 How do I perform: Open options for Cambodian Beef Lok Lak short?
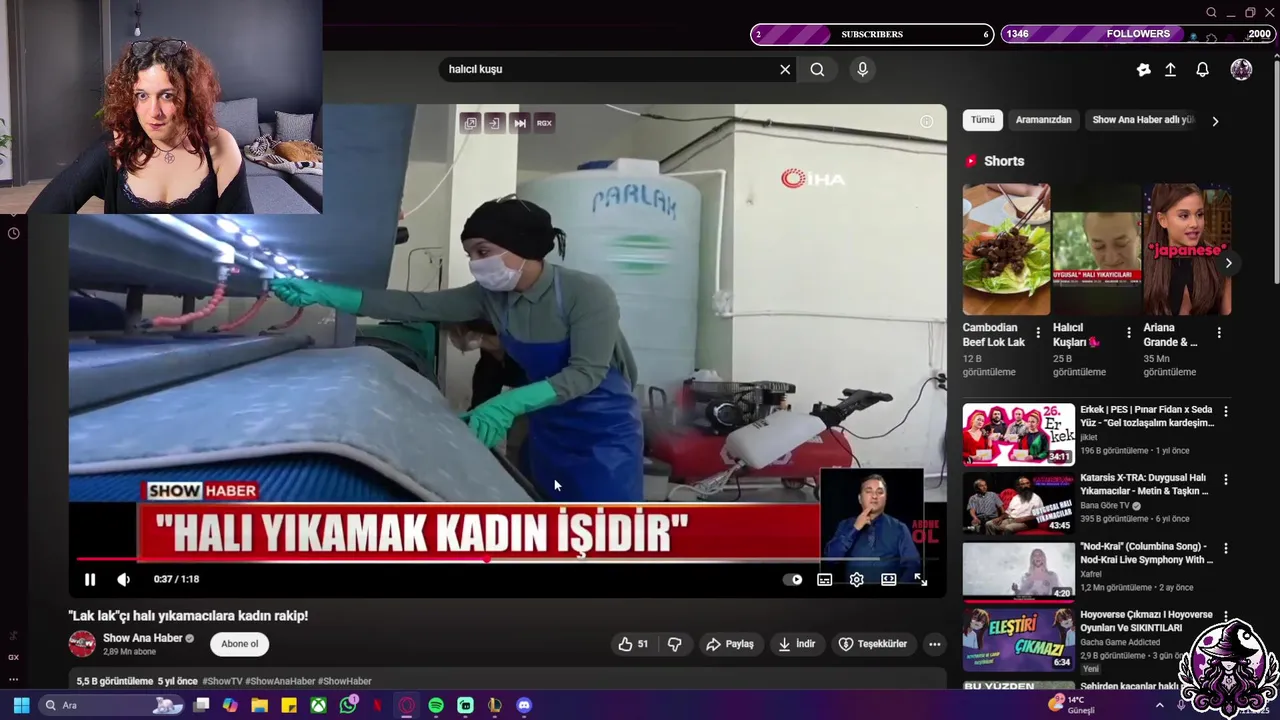point(1038,333)
